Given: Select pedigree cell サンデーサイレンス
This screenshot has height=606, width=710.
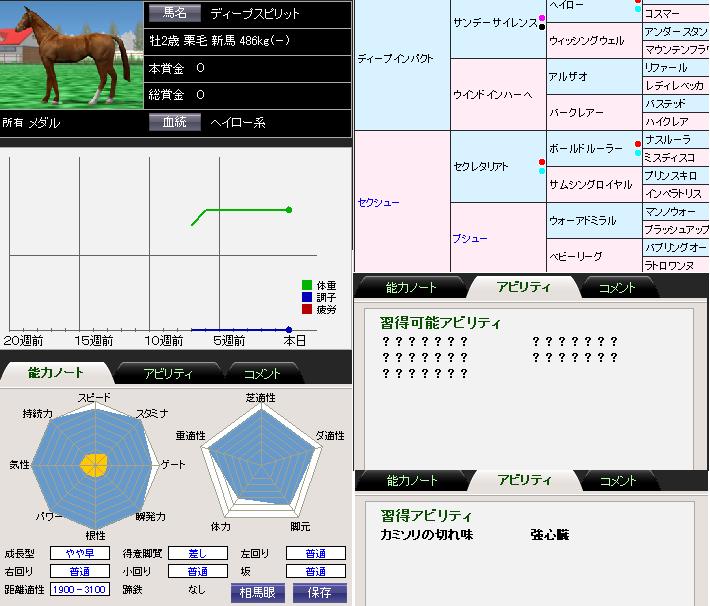Looking at the screenshot, I should (498, 29).
